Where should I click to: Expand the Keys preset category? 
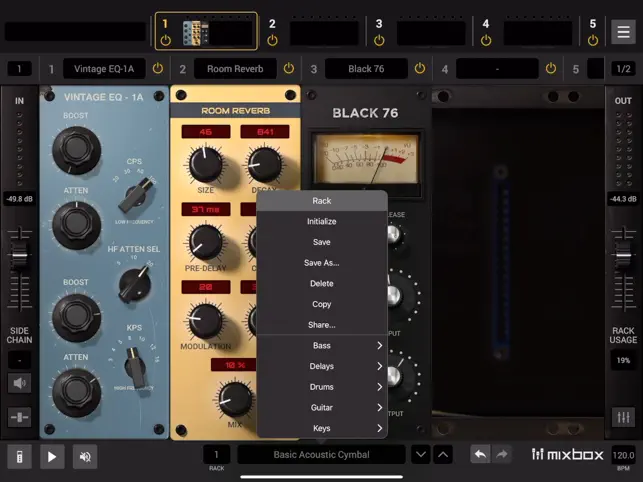pos(322,428)
